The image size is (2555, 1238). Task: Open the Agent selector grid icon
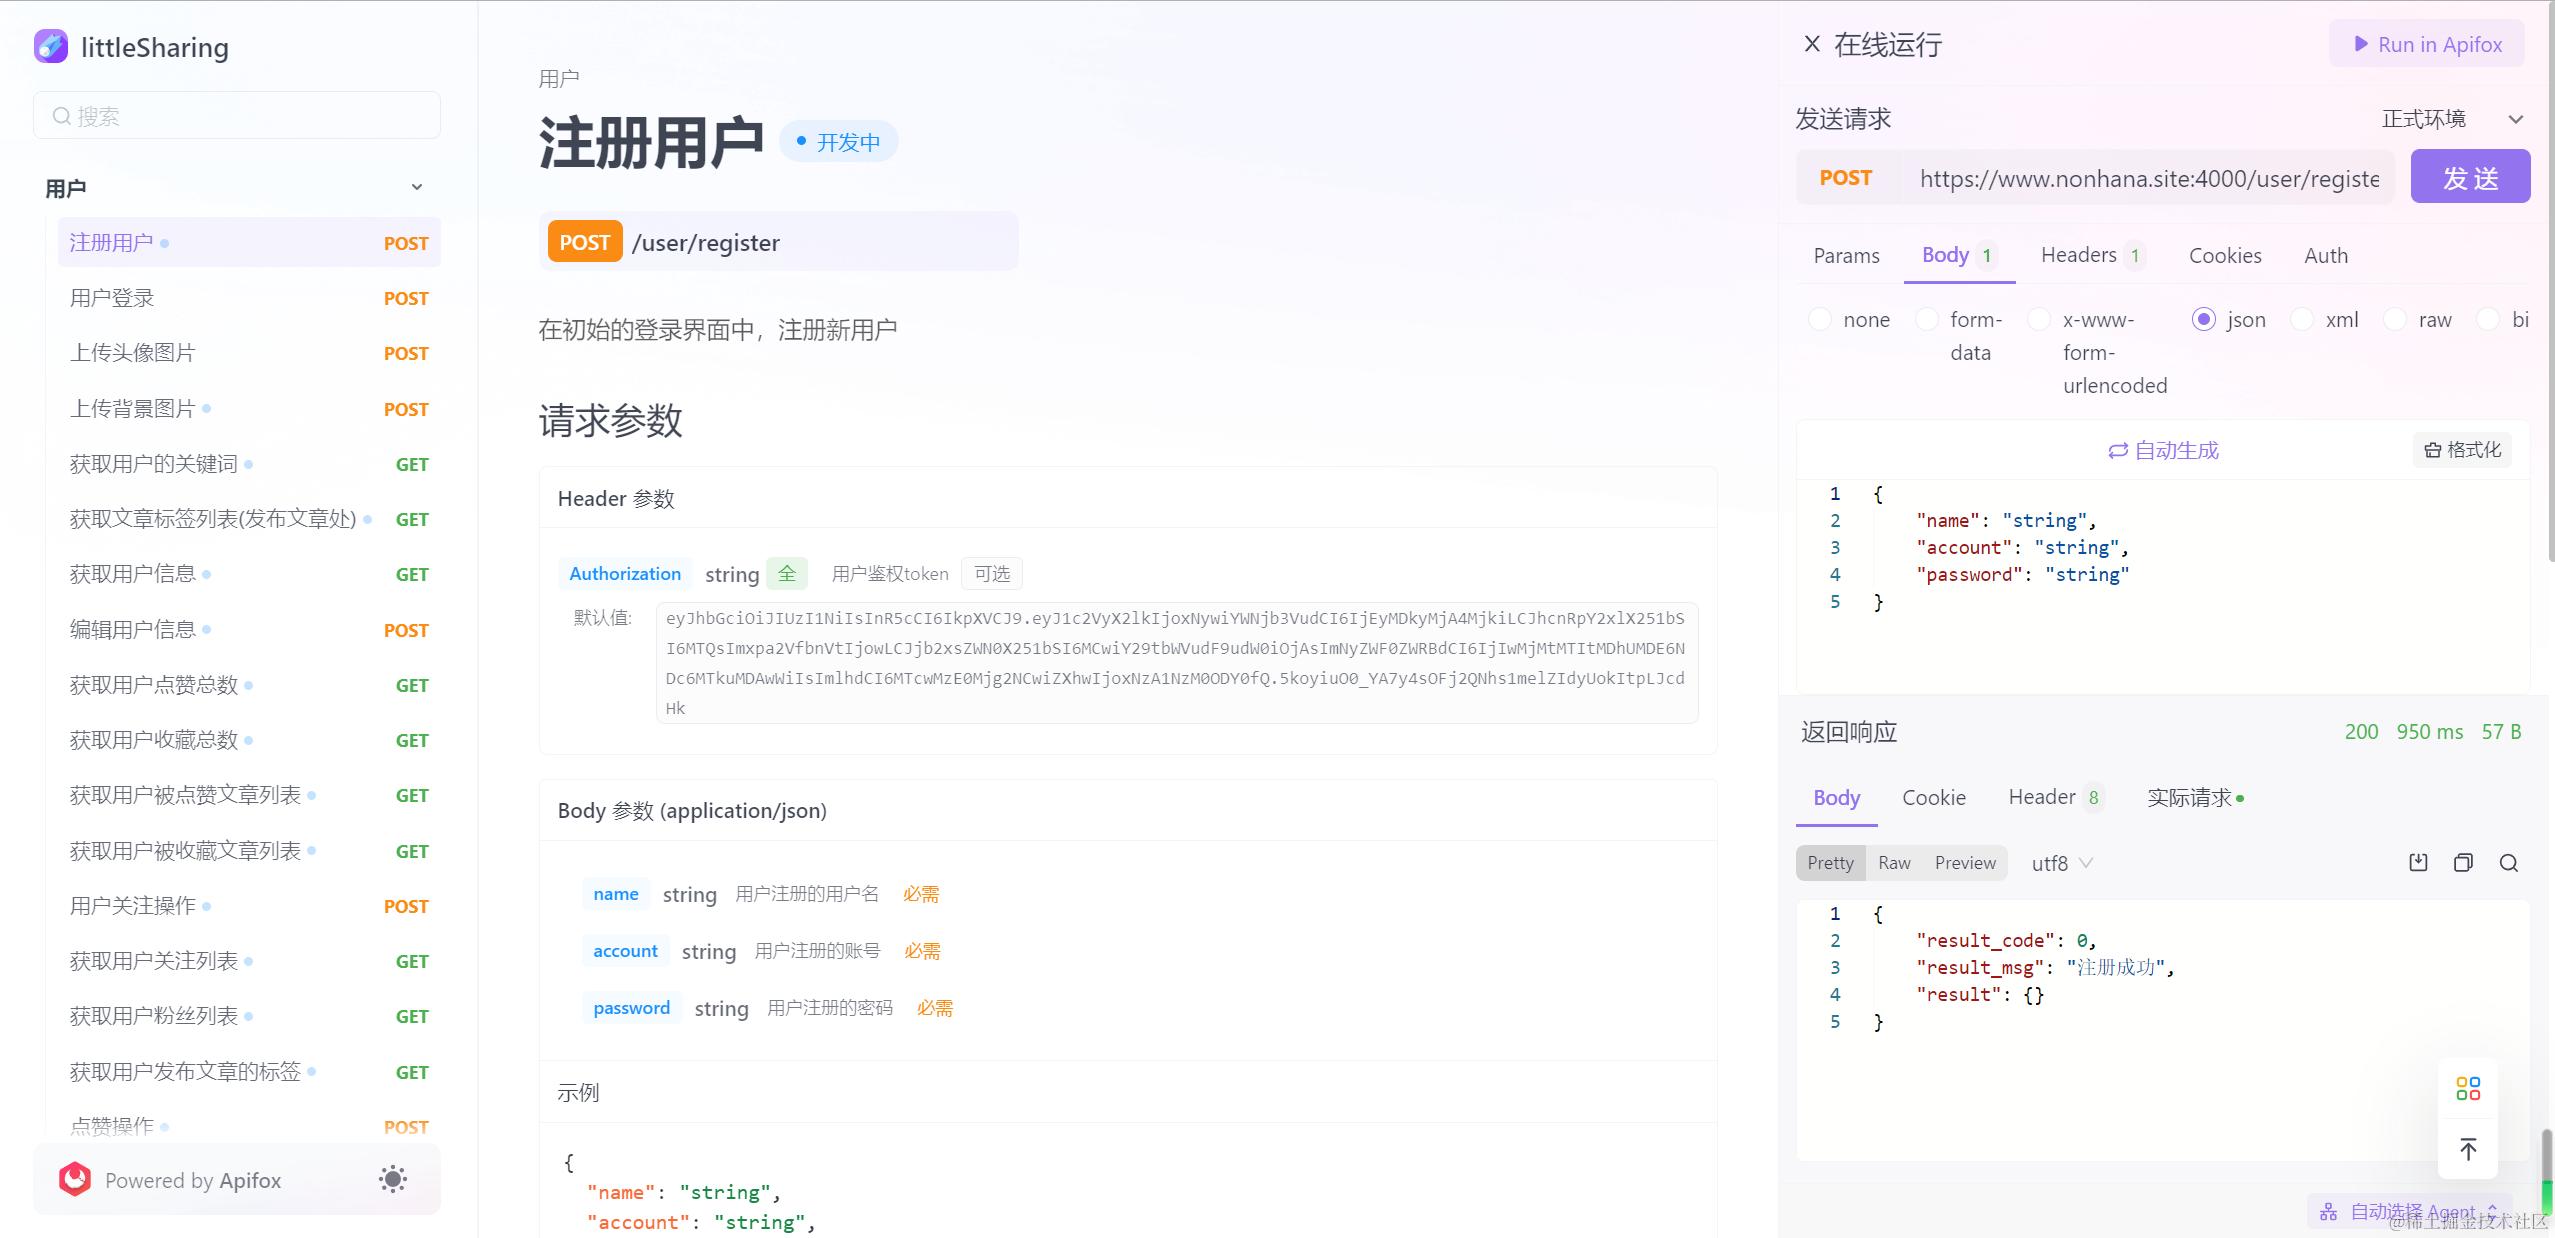pos(2467,1087)
